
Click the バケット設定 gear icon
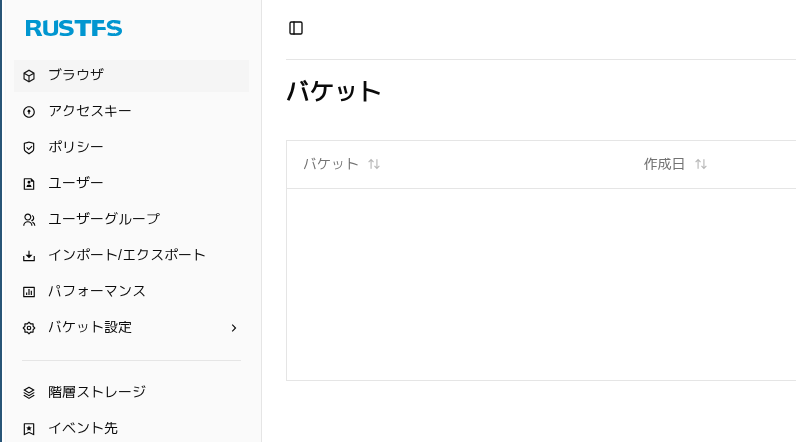[x=29, y=328]
